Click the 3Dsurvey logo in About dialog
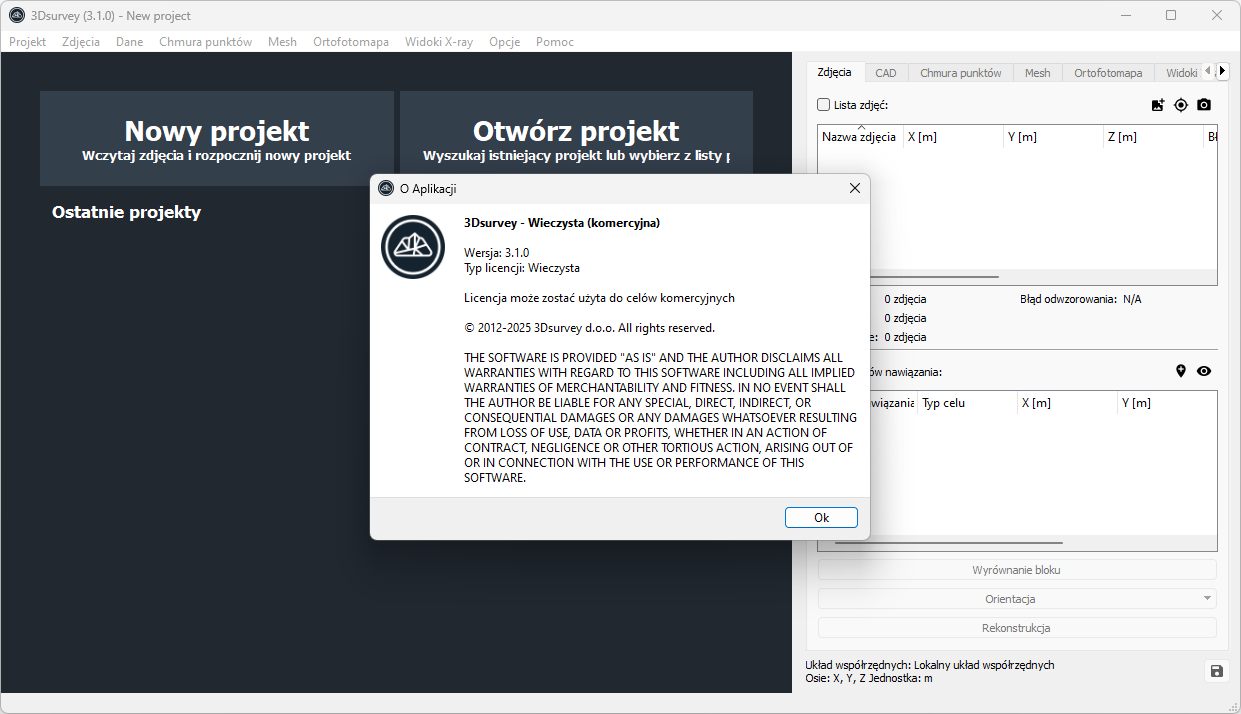Screen dimensions: 1241x714 (x=412, y=247)
